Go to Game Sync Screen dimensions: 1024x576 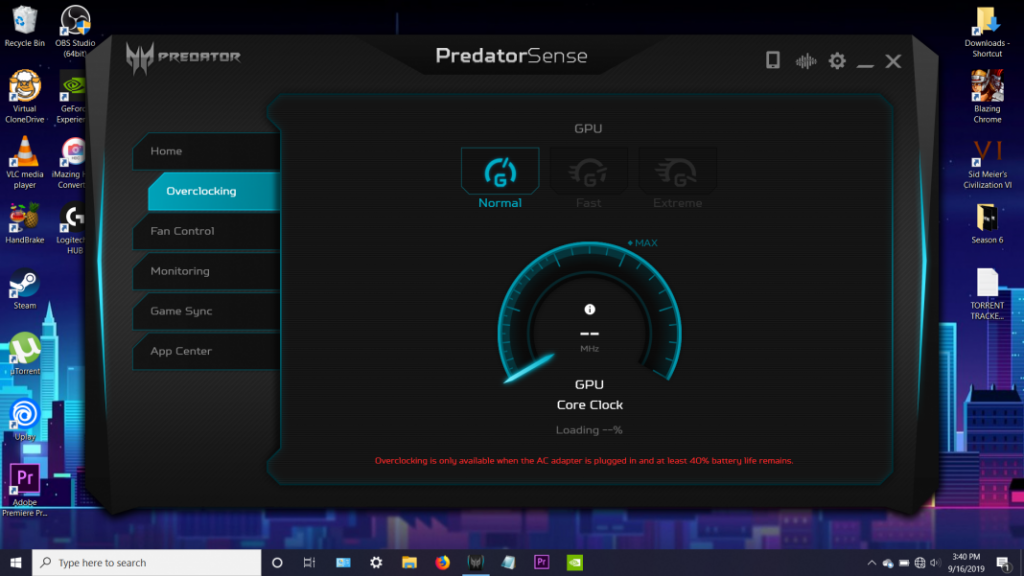[205, 311]
